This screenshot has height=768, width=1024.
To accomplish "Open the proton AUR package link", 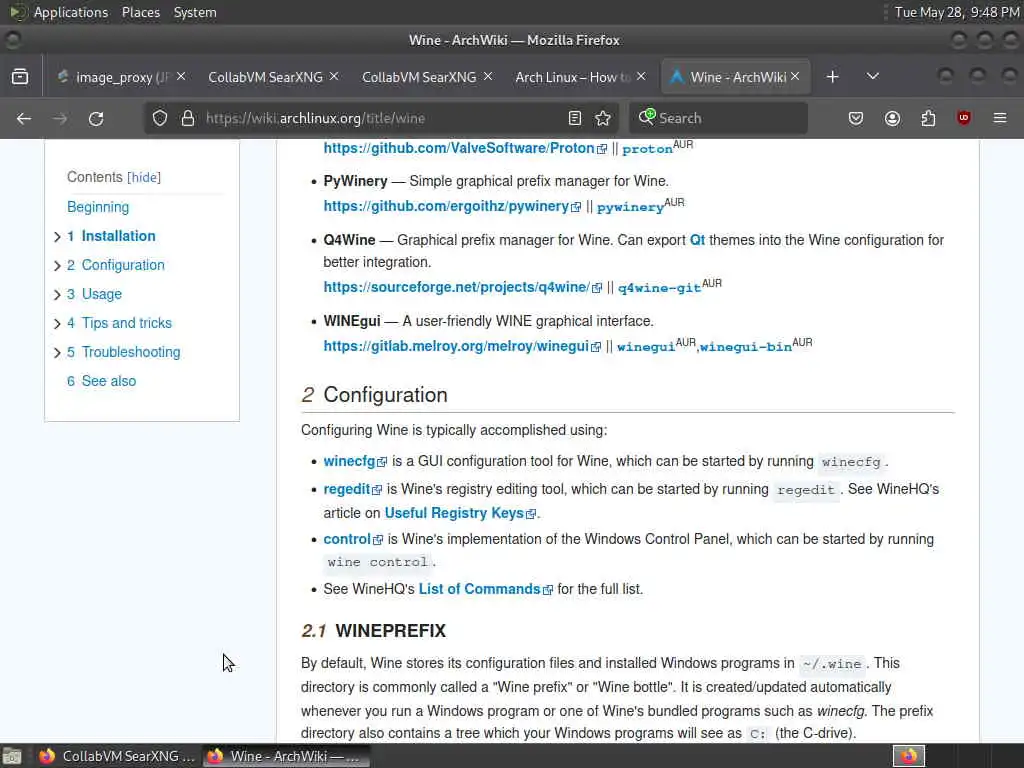I will (647, 149).
